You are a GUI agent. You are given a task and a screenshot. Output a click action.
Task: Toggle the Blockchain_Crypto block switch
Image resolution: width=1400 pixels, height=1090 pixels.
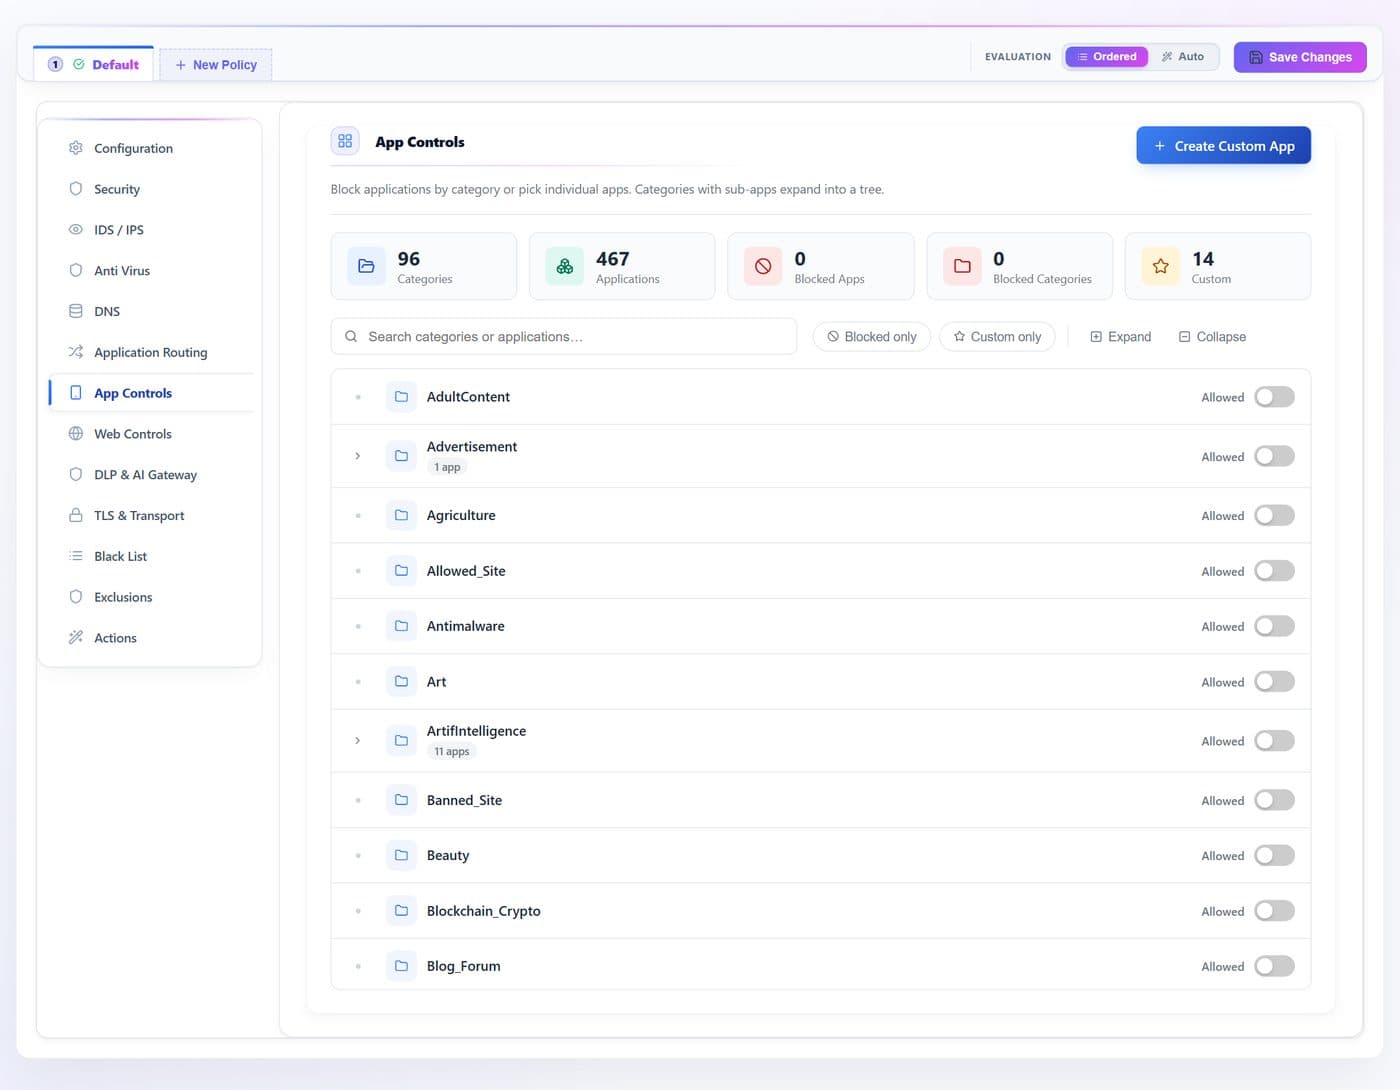coord(1274,911)
